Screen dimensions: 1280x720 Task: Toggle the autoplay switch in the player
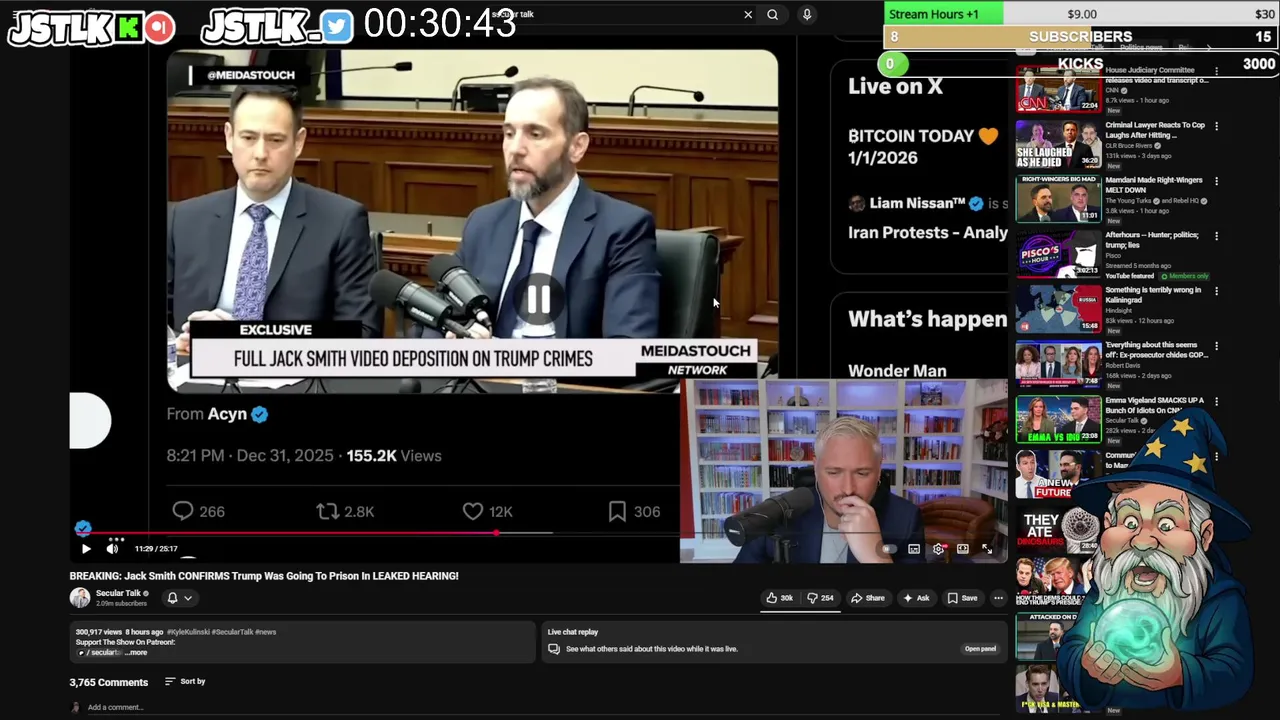click(889, 549)
